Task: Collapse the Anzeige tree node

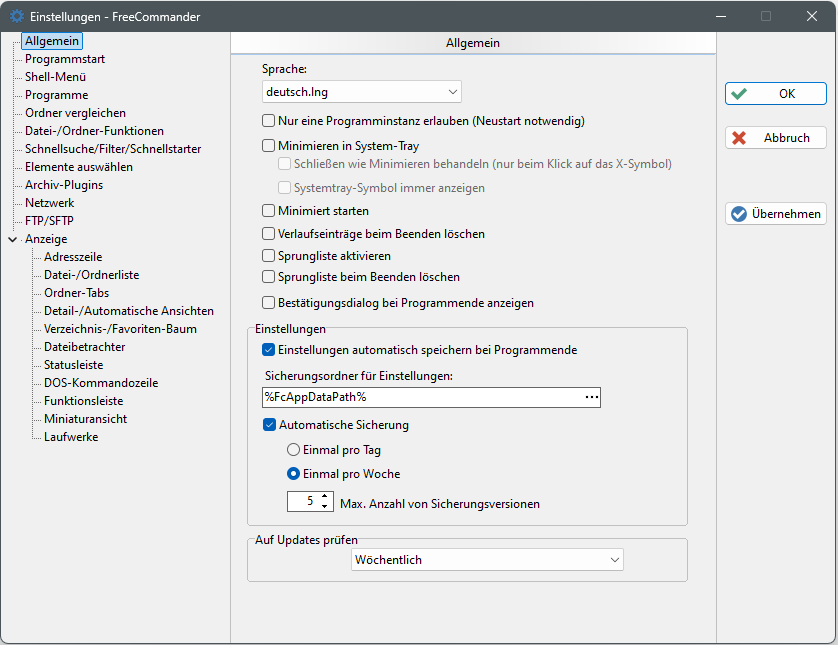Action: (11, 239)
